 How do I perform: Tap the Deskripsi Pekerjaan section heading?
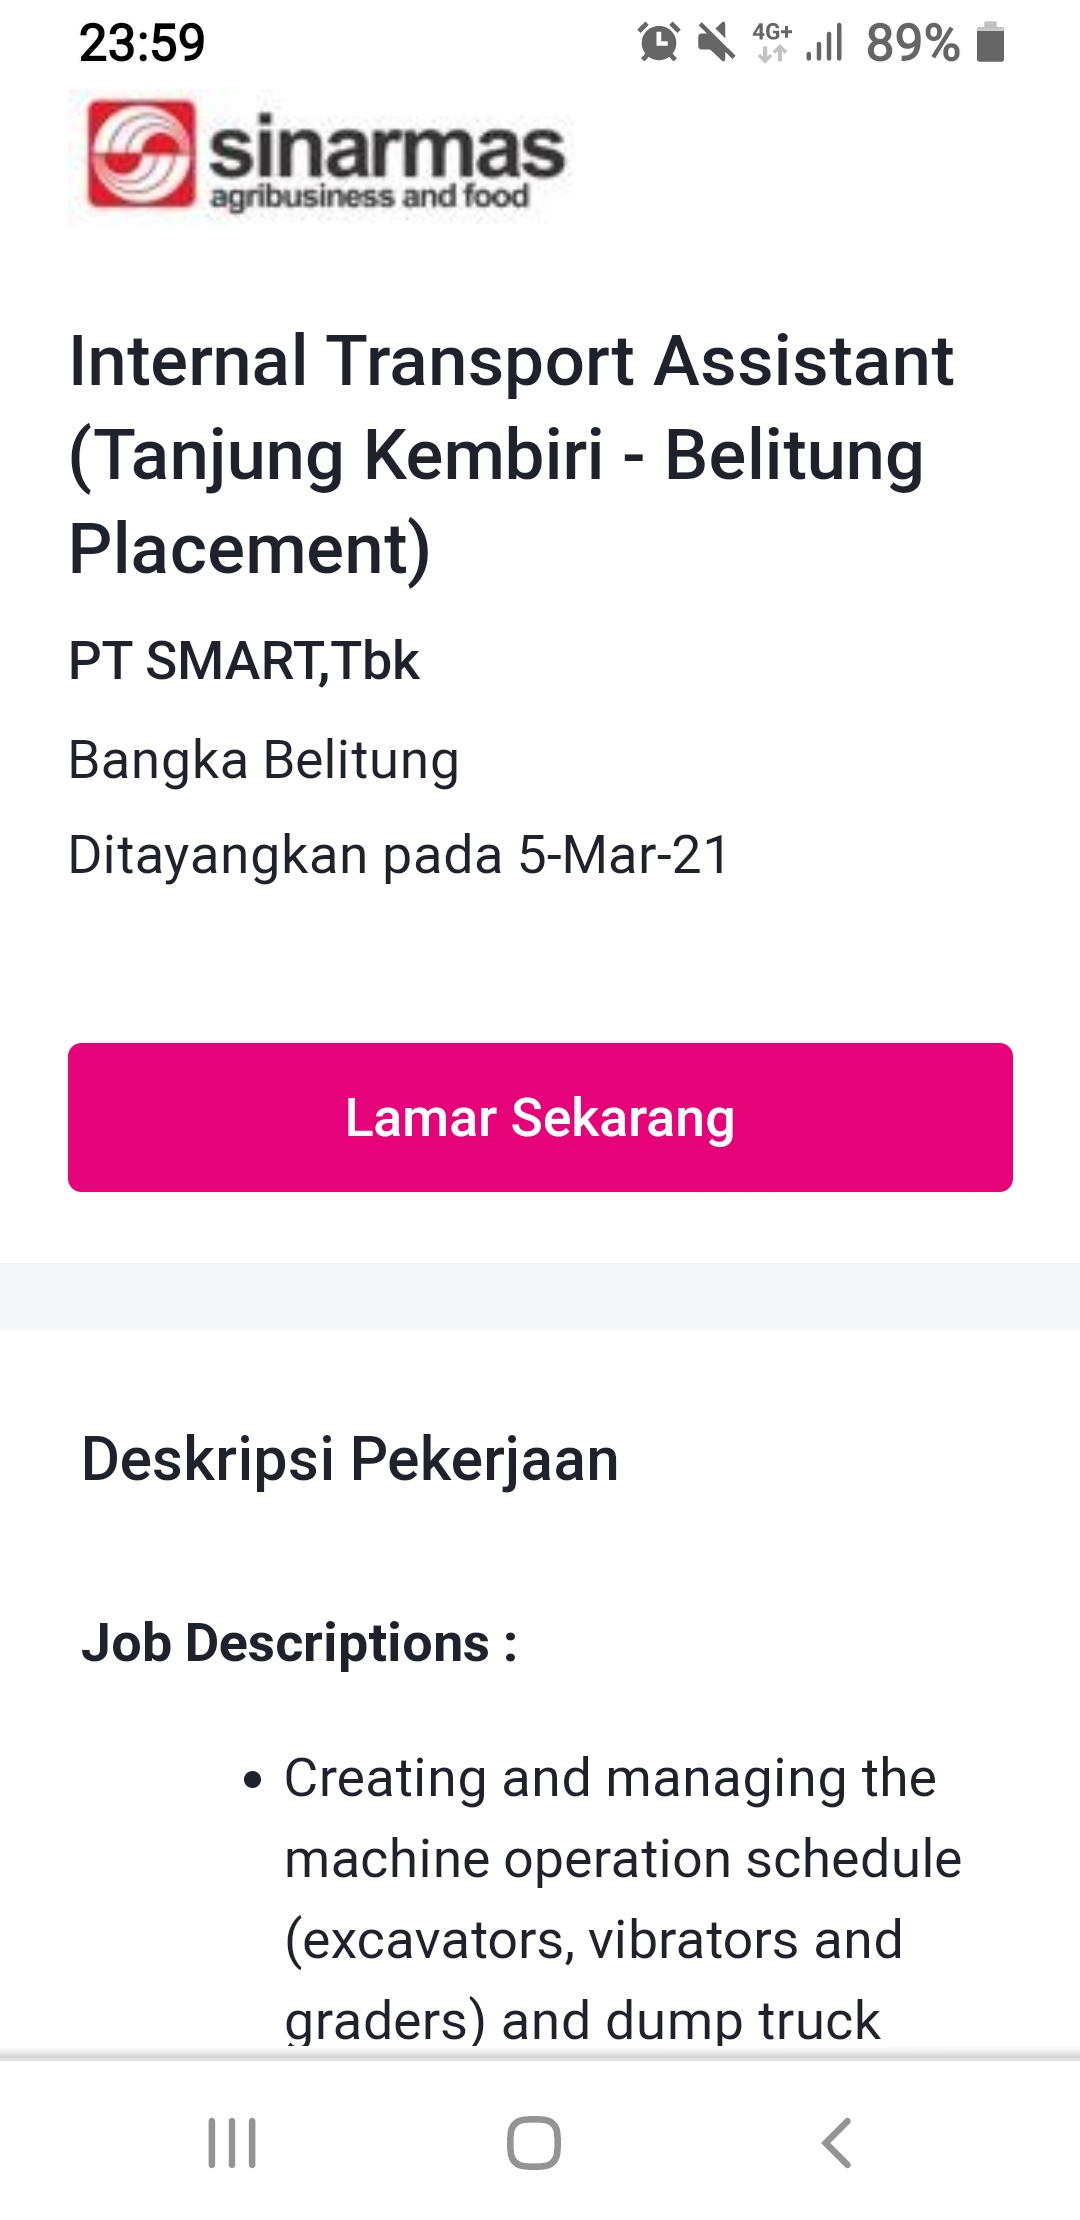(x=350, y=1459)
